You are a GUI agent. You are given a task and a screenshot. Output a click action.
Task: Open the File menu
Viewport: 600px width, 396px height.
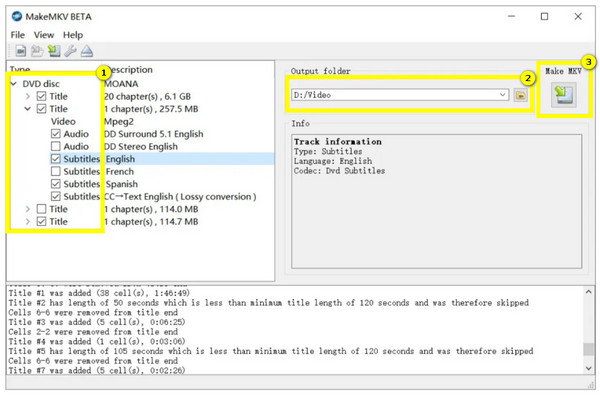click(x=18, y=35)
